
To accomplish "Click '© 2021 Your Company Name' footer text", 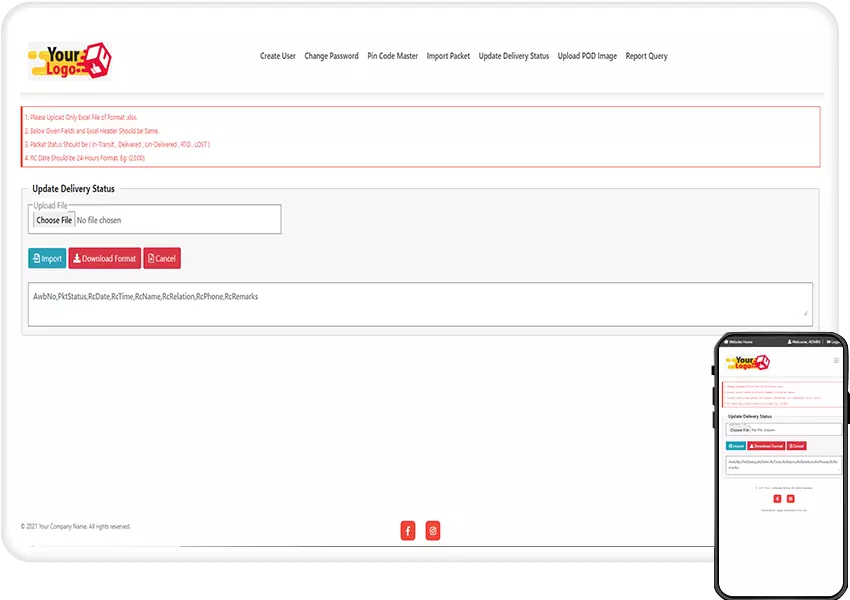I will click(x=75, y=526).
